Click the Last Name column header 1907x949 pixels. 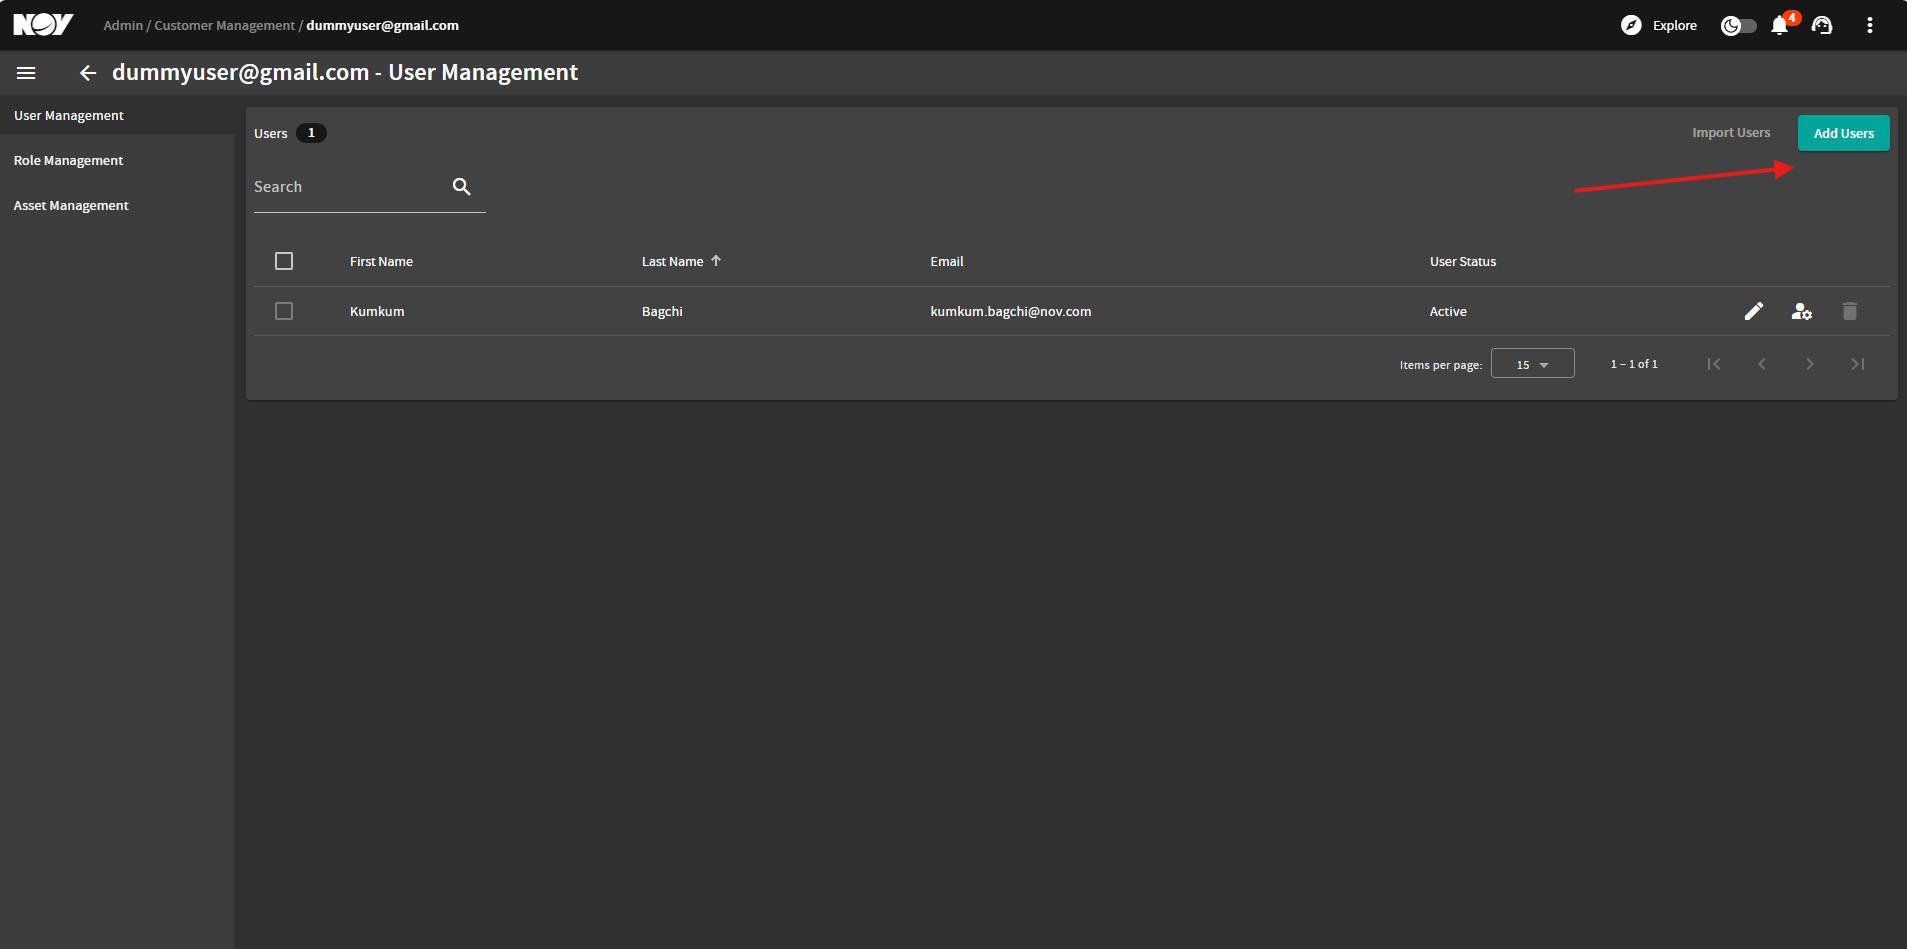(672, 262)
